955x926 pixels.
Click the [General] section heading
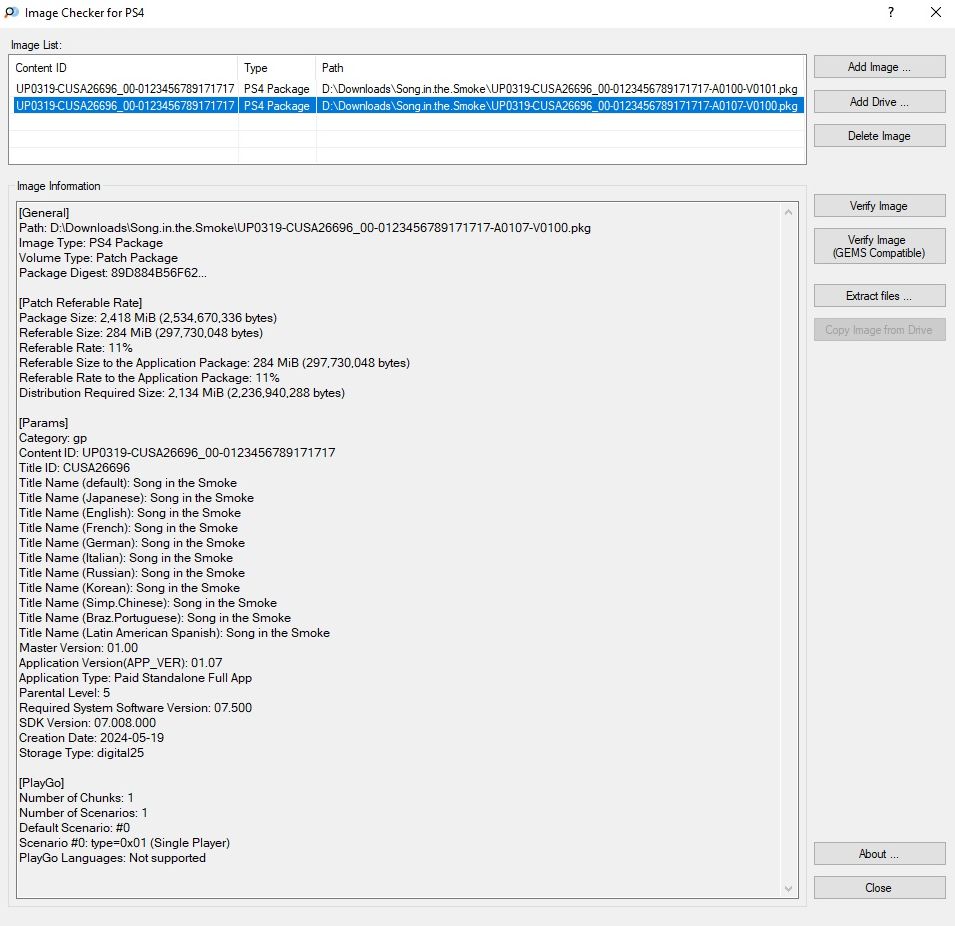44,213
